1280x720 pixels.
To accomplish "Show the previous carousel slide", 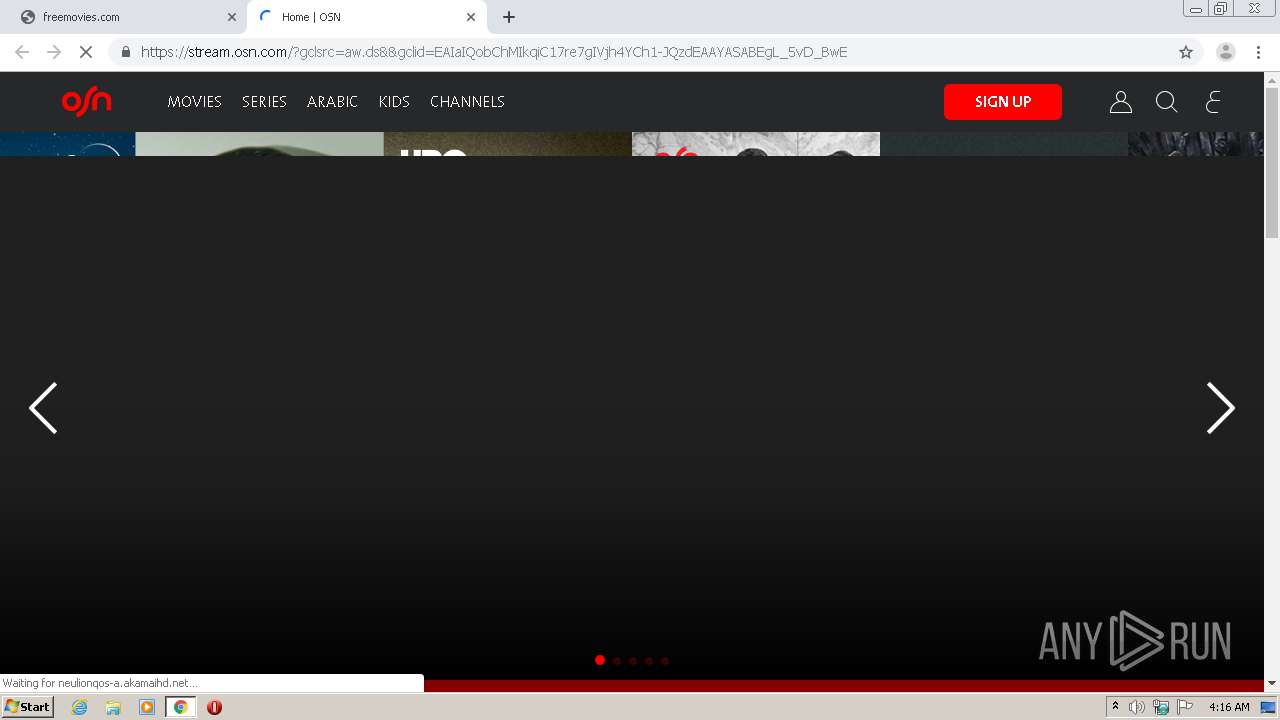I will pyautogui.click(x=43, y=408).
